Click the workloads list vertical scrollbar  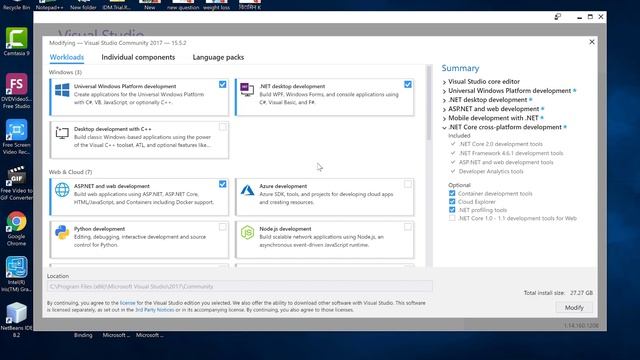click(x=429, y=102)
